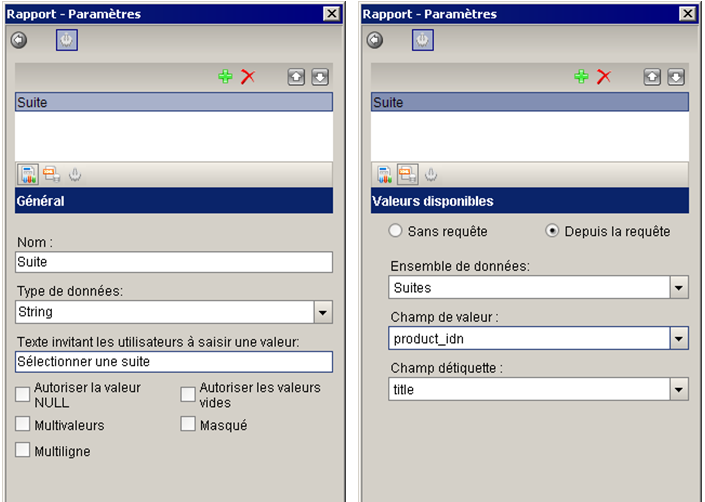Image resolution: width=705 pixels, height=502 pixels.
Task: Select the 'Sans requête' radio button
Action: coord(395,231)
